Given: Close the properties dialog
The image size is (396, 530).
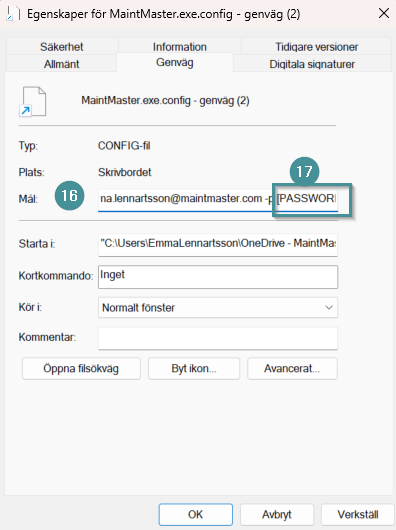Looking at the screenshot, I should 384,14.
